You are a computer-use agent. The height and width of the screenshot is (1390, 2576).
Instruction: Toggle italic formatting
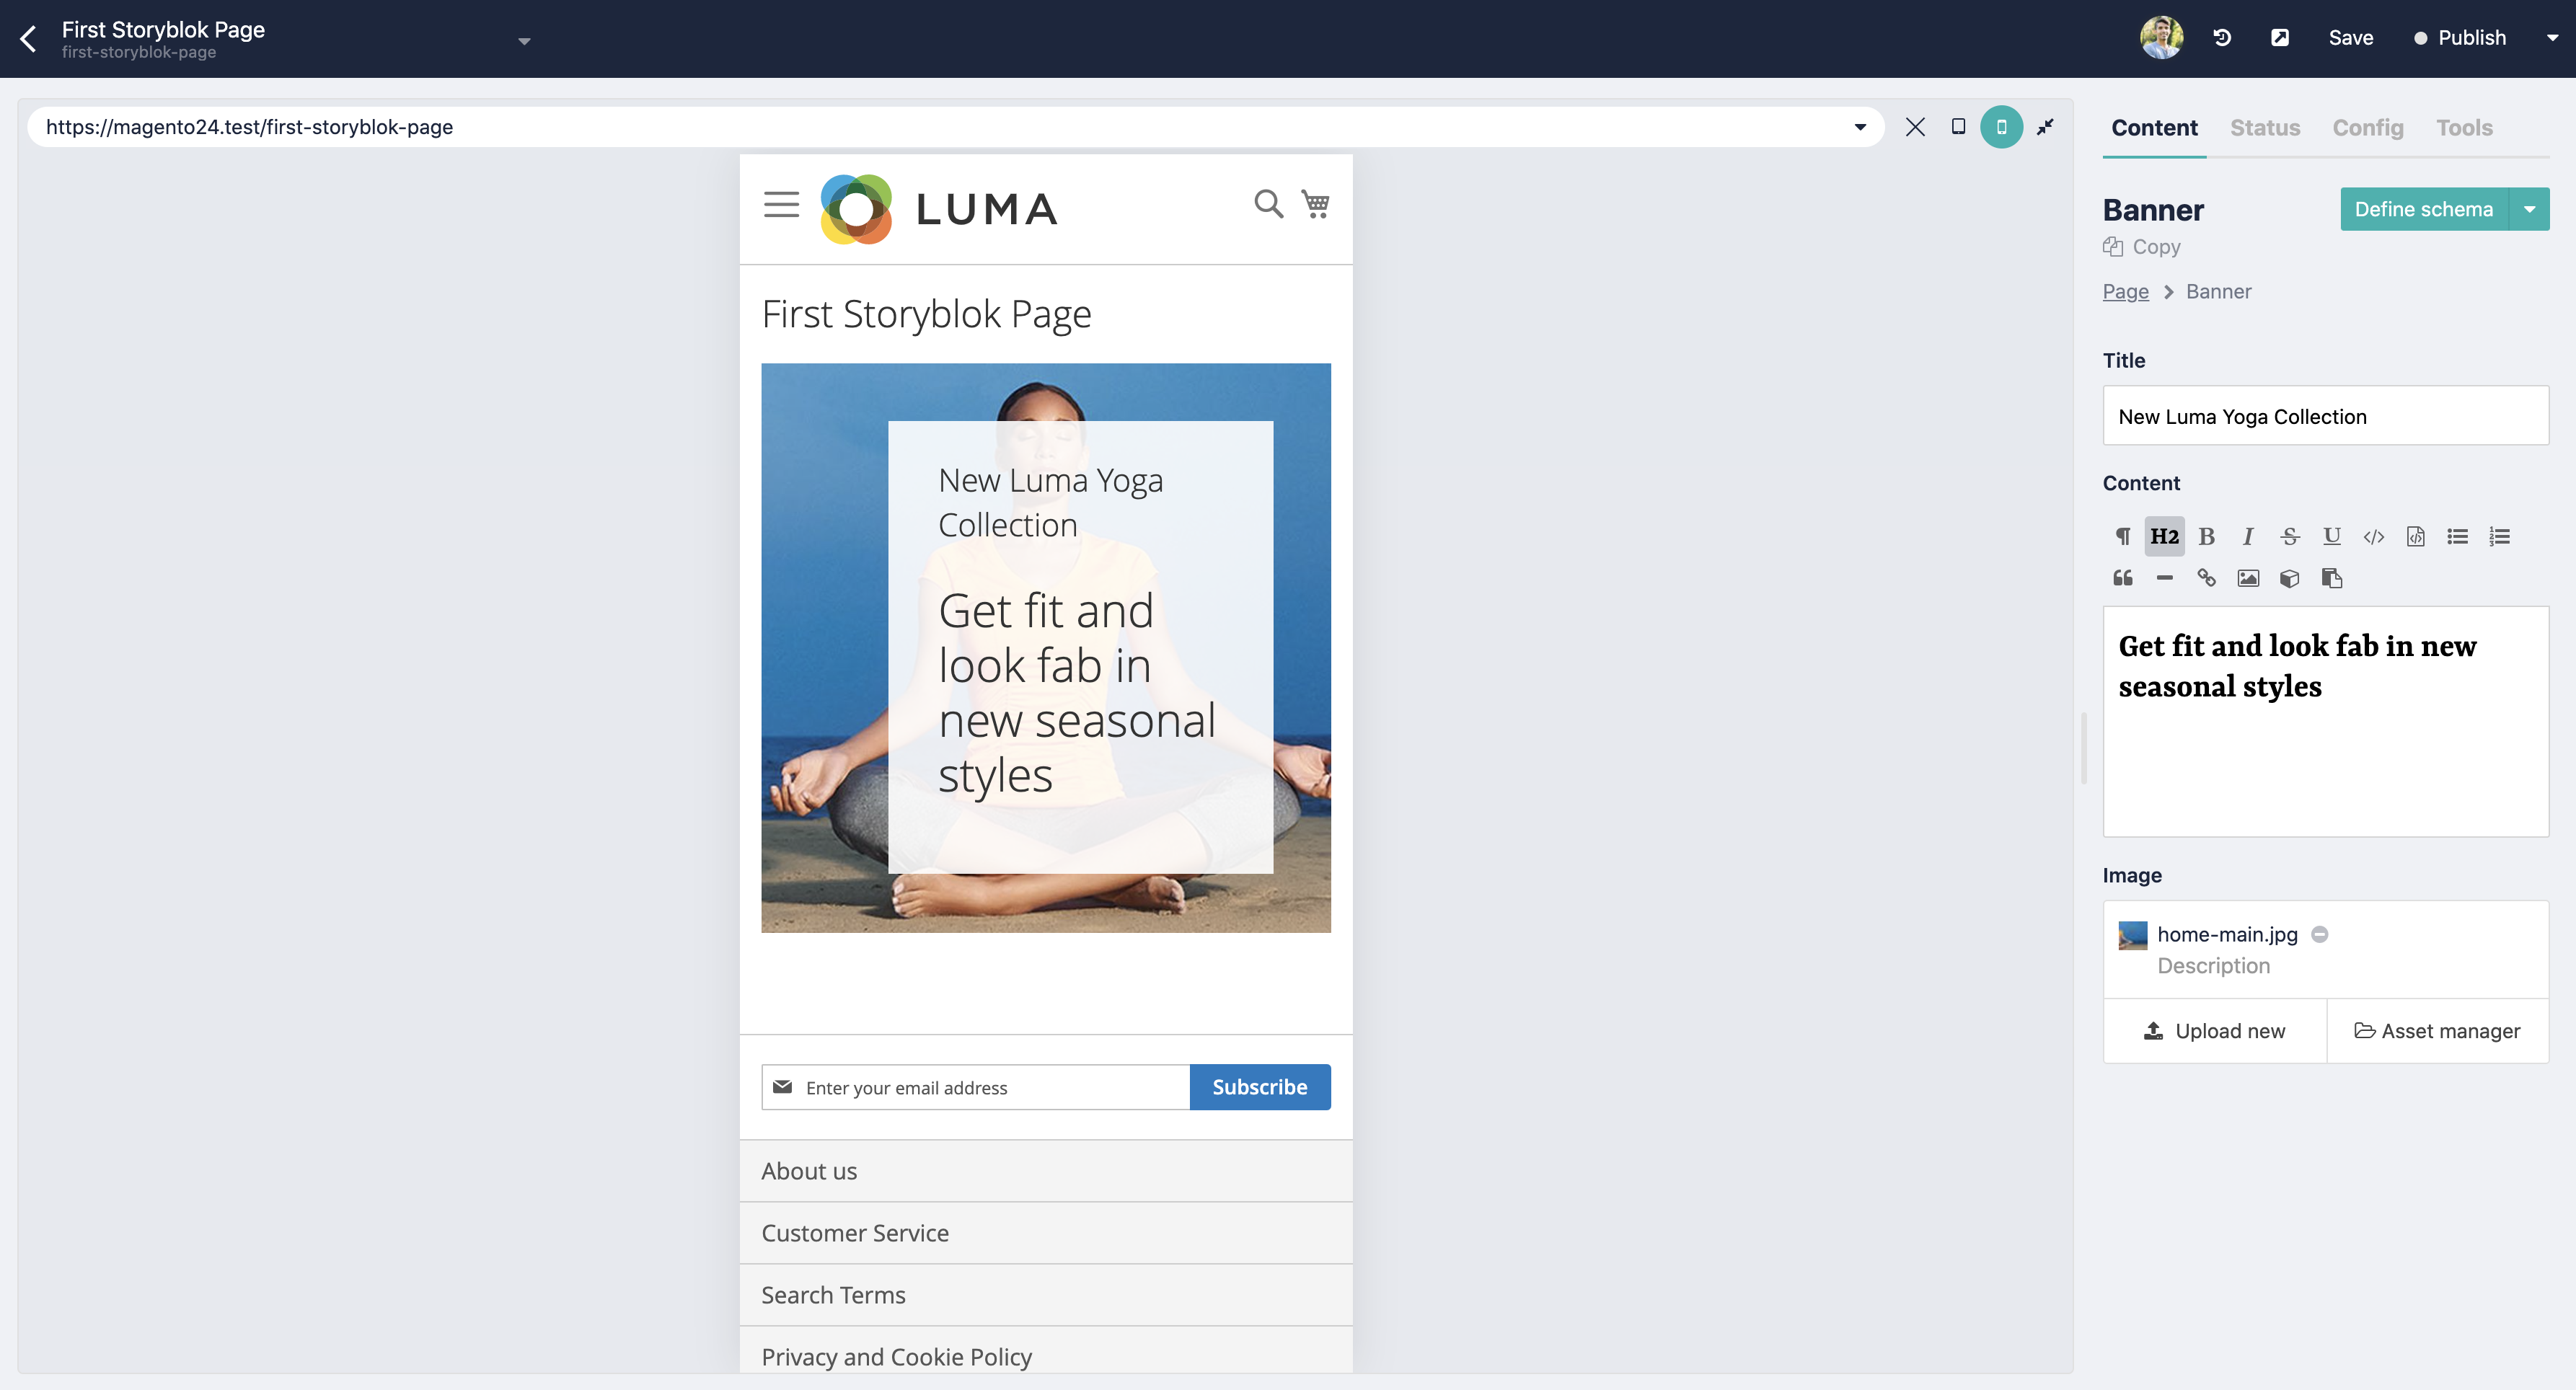tap(2248, 537)
